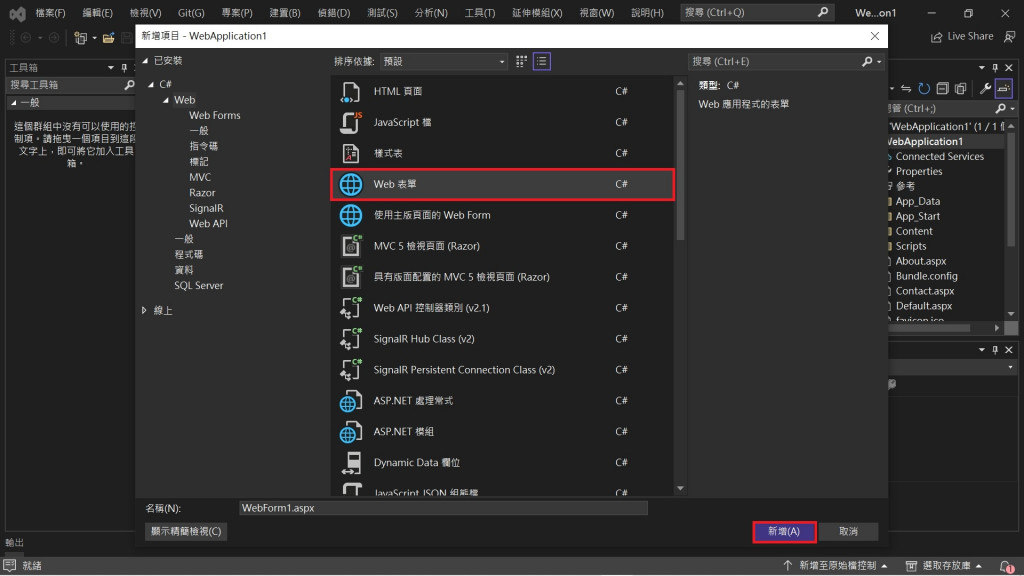The image size is (1024, 576).
Task: Select SQL Server category in tree
Action: tap(199, 285)
